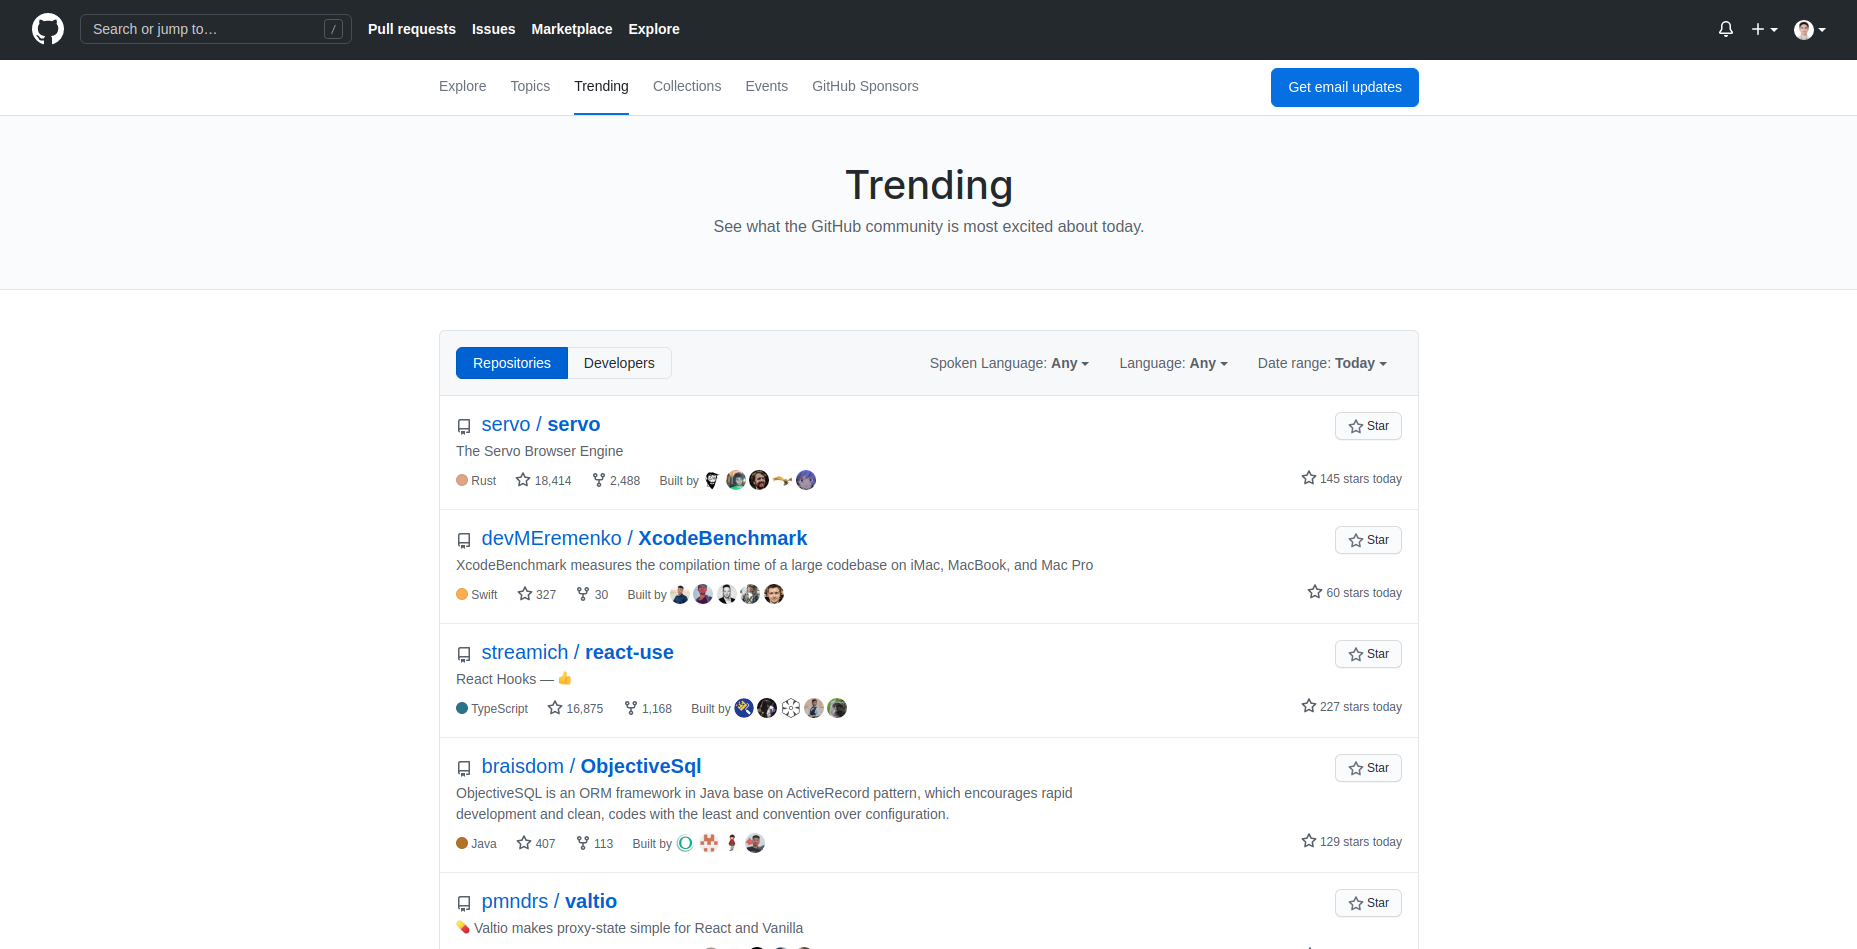Expand the Spoken Language filter
Image resolution: width=1857 pixels, height=949 pixels.
[1008, 363]
